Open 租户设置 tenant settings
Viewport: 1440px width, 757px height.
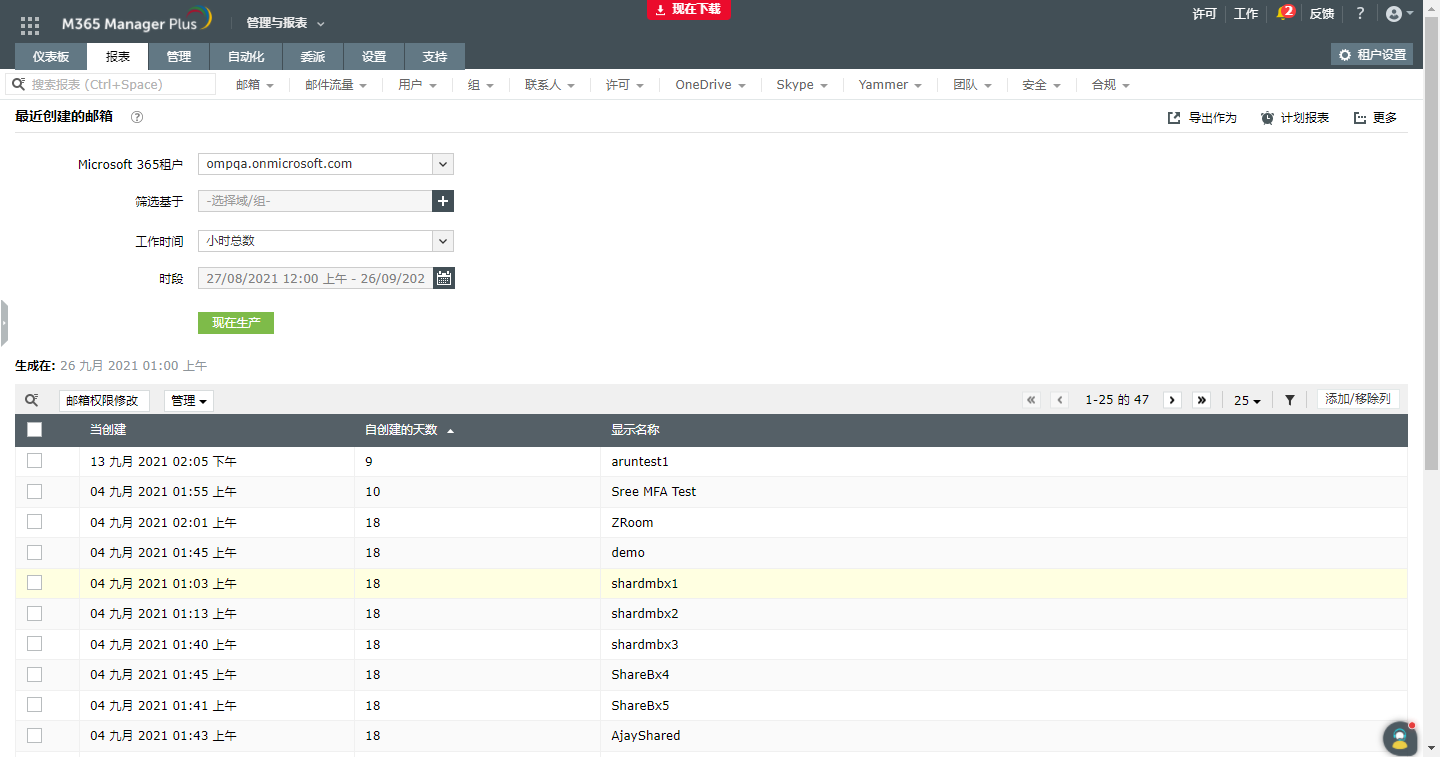[1372, 55]
